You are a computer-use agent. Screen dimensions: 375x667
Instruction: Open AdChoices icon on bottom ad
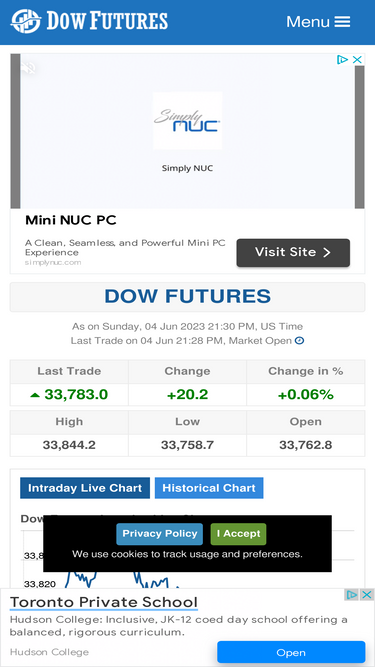352,595
